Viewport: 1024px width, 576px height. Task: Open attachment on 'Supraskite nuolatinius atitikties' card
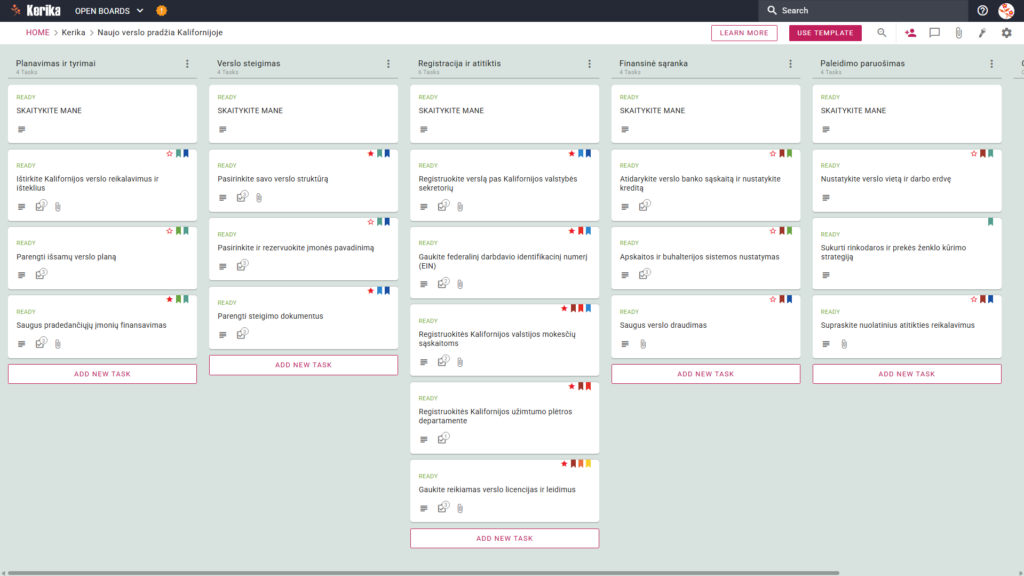click(844, 344)
